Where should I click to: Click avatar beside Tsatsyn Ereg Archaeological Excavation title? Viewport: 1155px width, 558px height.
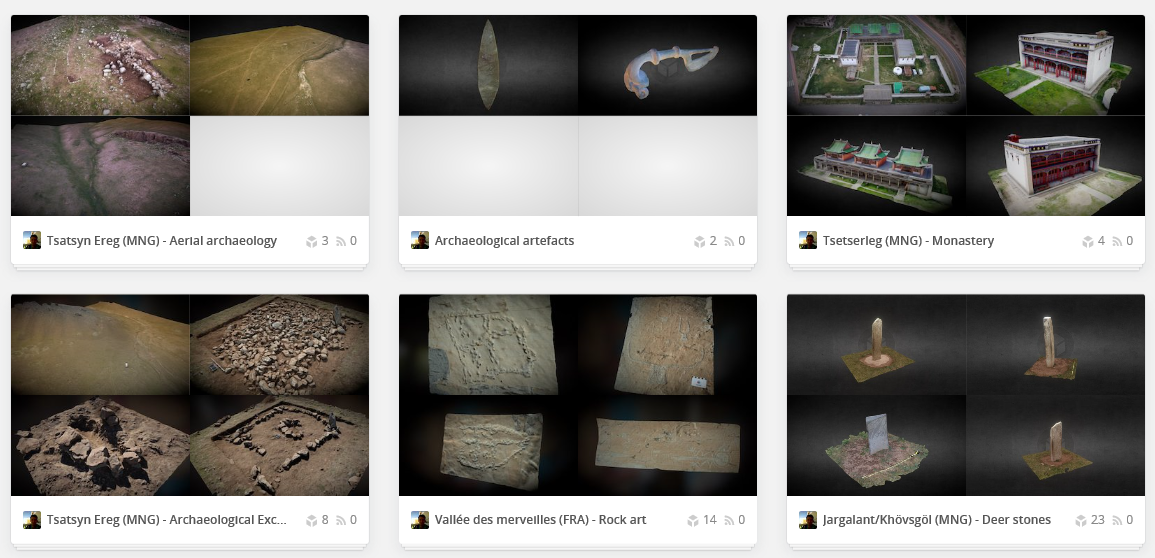point(32,520)
